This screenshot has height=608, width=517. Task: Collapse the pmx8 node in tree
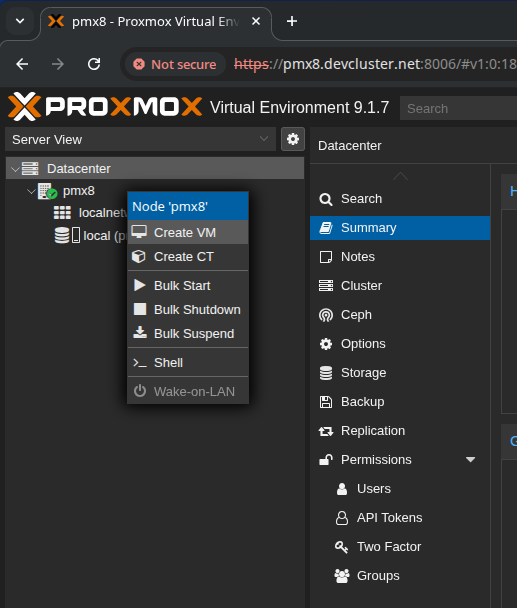pos(31,192)
